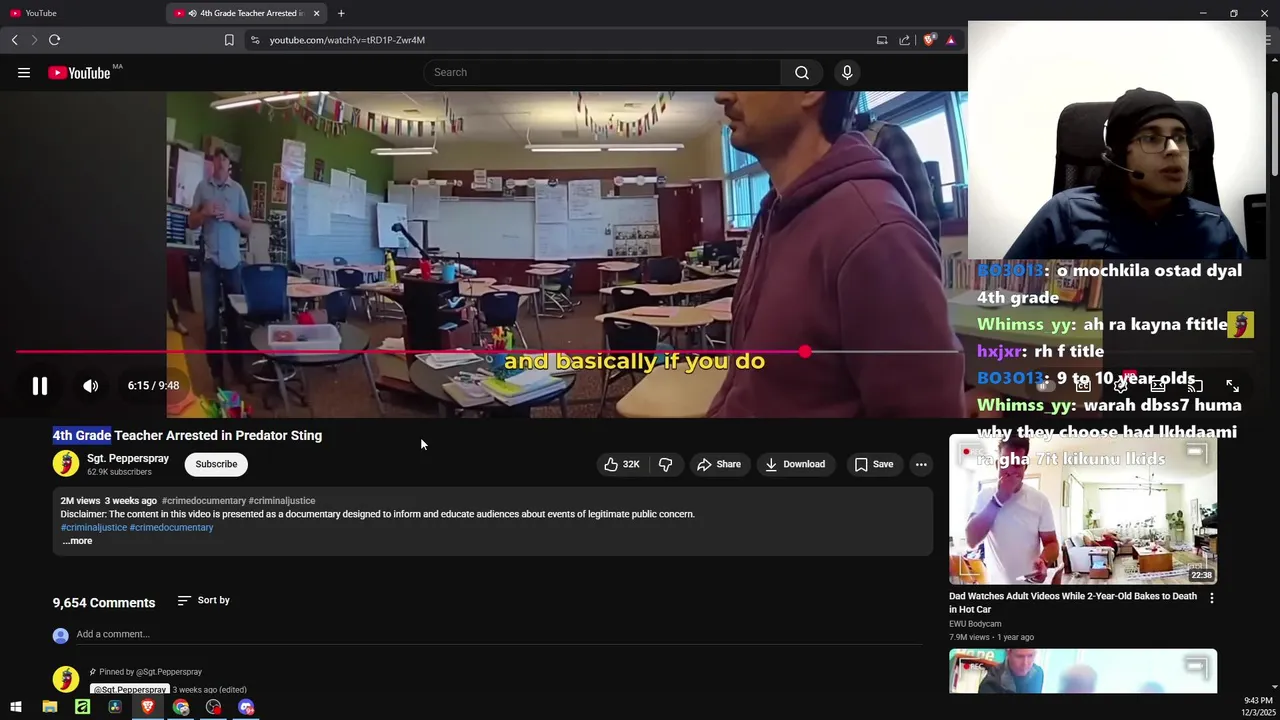
Task: Open more actions three-dot menu under video
Action: [921, 464]
